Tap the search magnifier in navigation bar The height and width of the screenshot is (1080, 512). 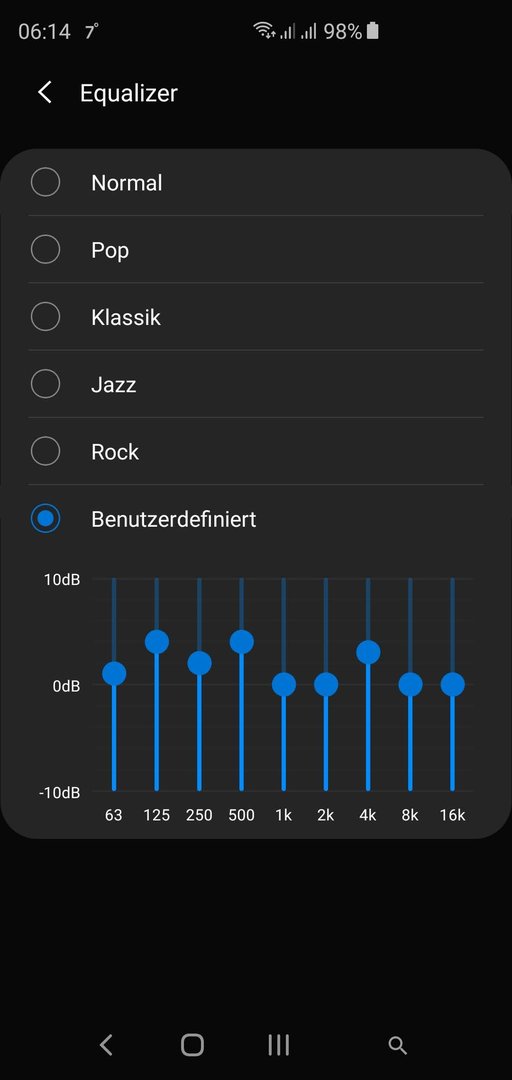click(x=397, y=1046)
